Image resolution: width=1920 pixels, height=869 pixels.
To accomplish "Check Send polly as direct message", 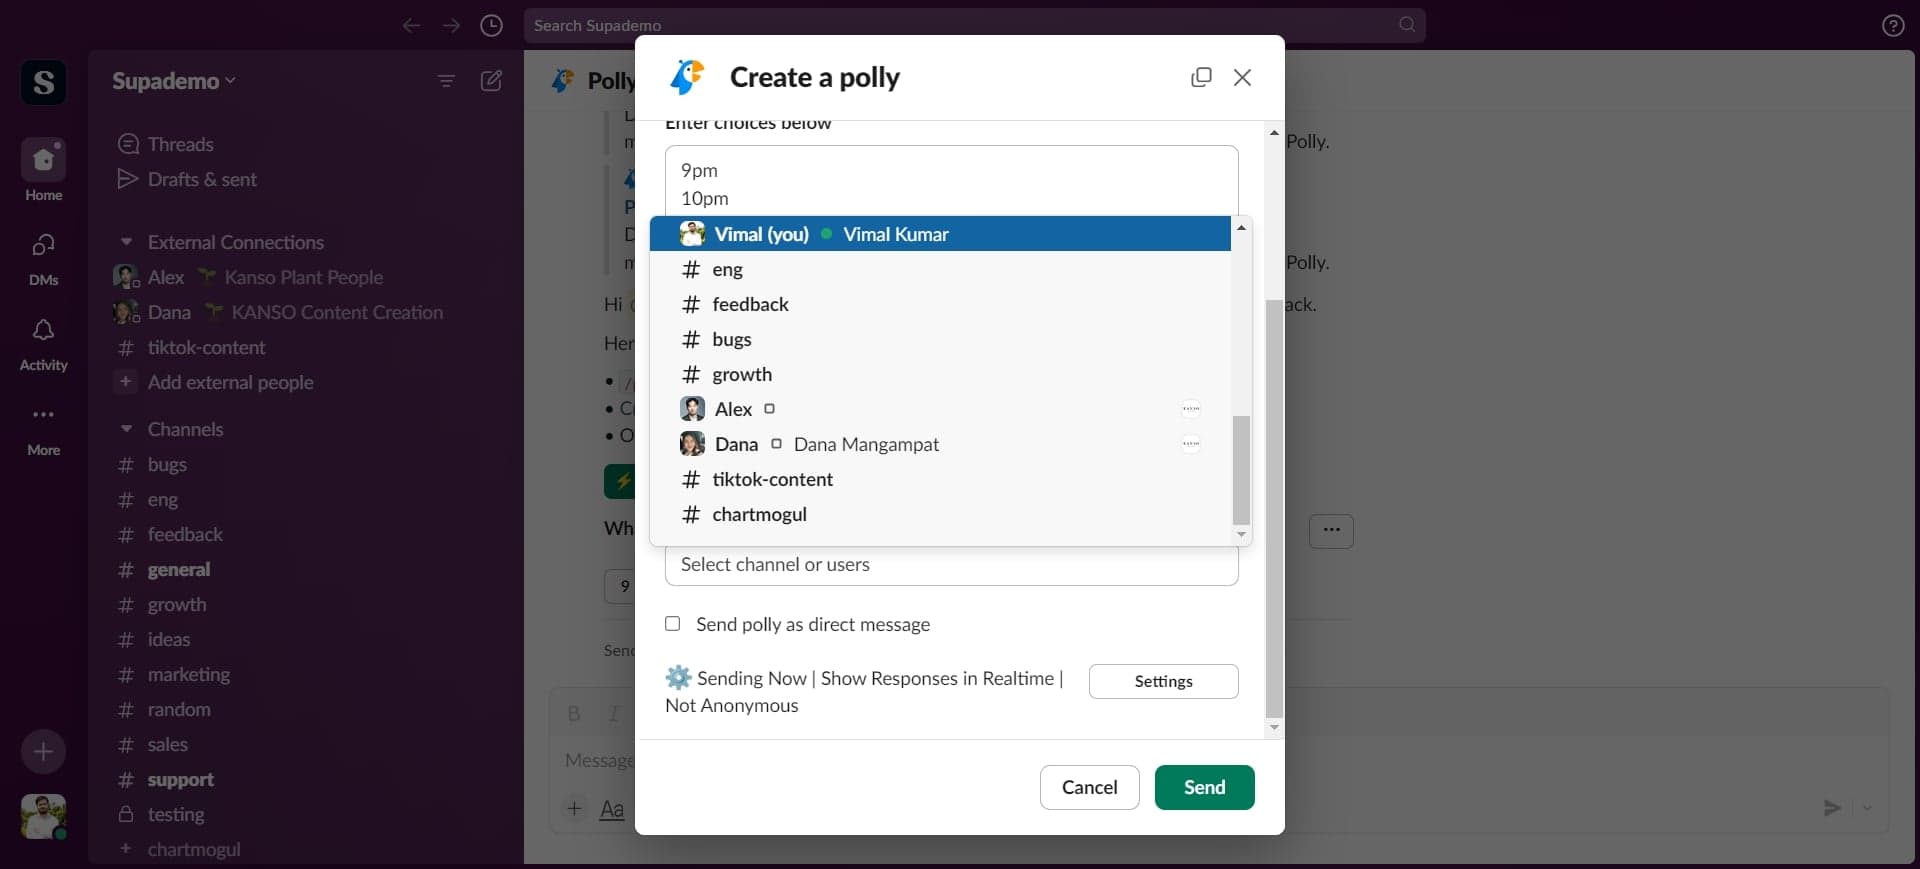I will click(672, 624).
